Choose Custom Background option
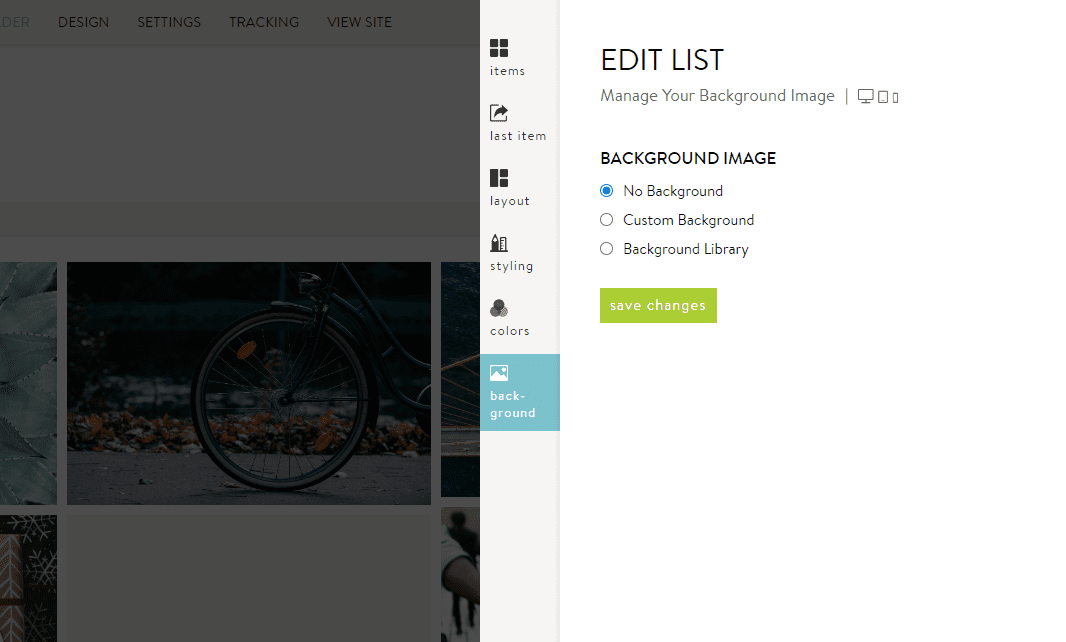Viewport: 1066px width, 642px height. pyautogui.click(x=606, y=219)
